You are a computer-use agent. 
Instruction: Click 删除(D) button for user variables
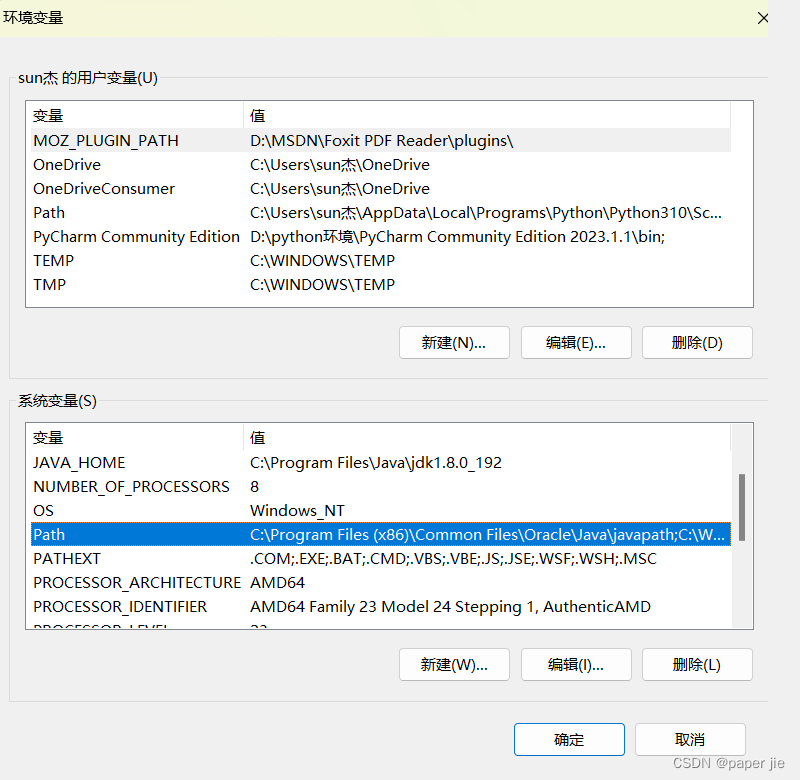(697, 343)
